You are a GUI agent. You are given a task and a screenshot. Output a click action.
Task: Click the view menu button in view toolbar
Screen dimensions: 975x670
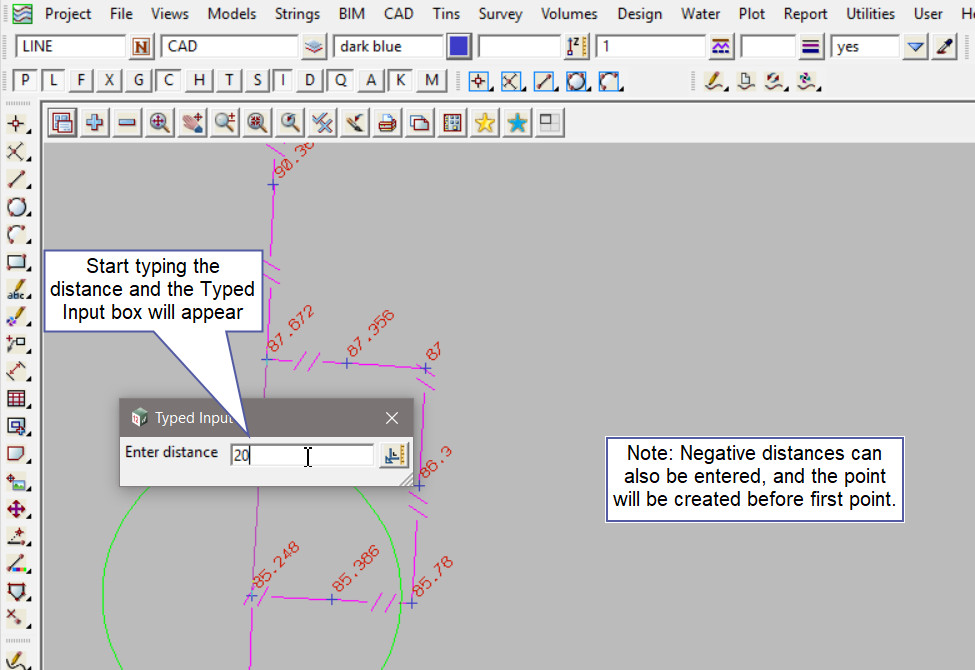point(62,123)
